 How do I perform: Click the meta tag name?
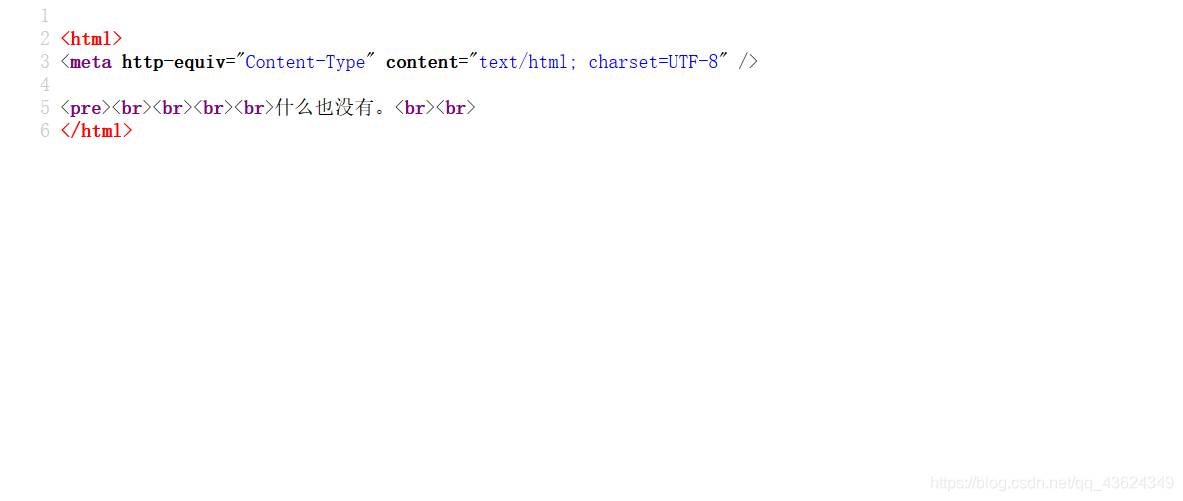coord(91,62)
